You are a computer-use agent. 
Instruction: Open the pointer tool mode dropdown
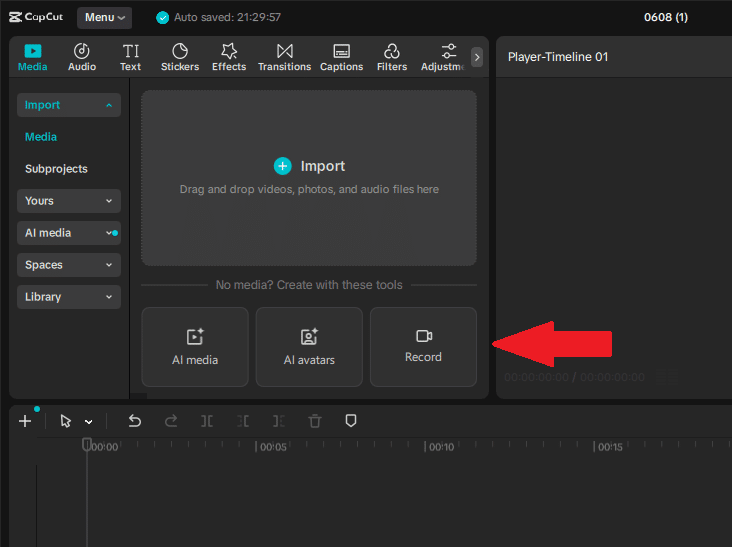tap(88, 422)
